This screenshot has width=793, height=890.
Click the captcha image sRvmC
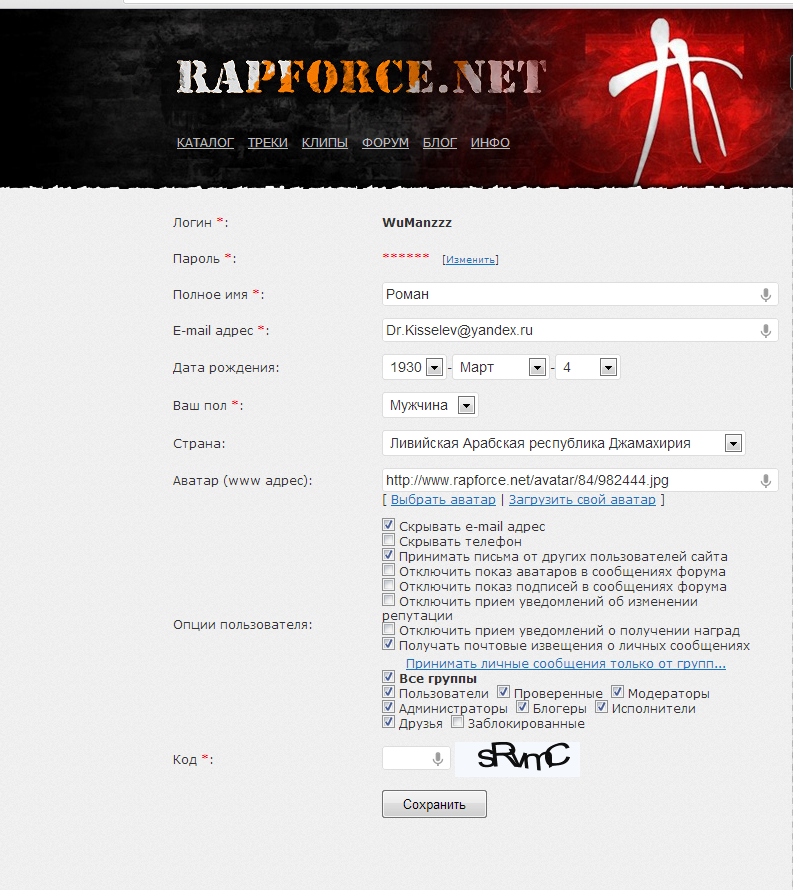(x=518, y=758)
